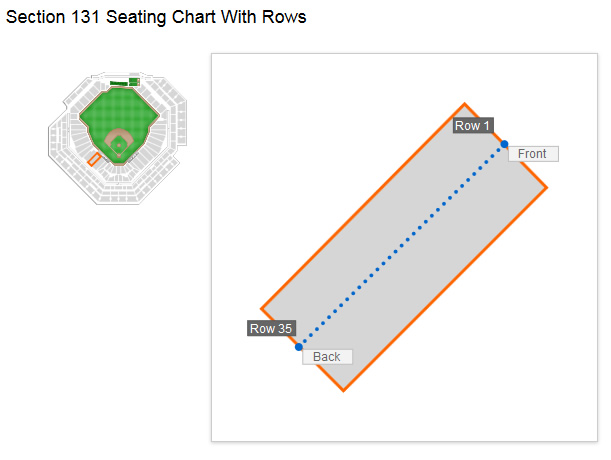Viewport: 611px width, 460px height.
Task: Click home plate on the mini stadium map
Action: click(119, 156)
